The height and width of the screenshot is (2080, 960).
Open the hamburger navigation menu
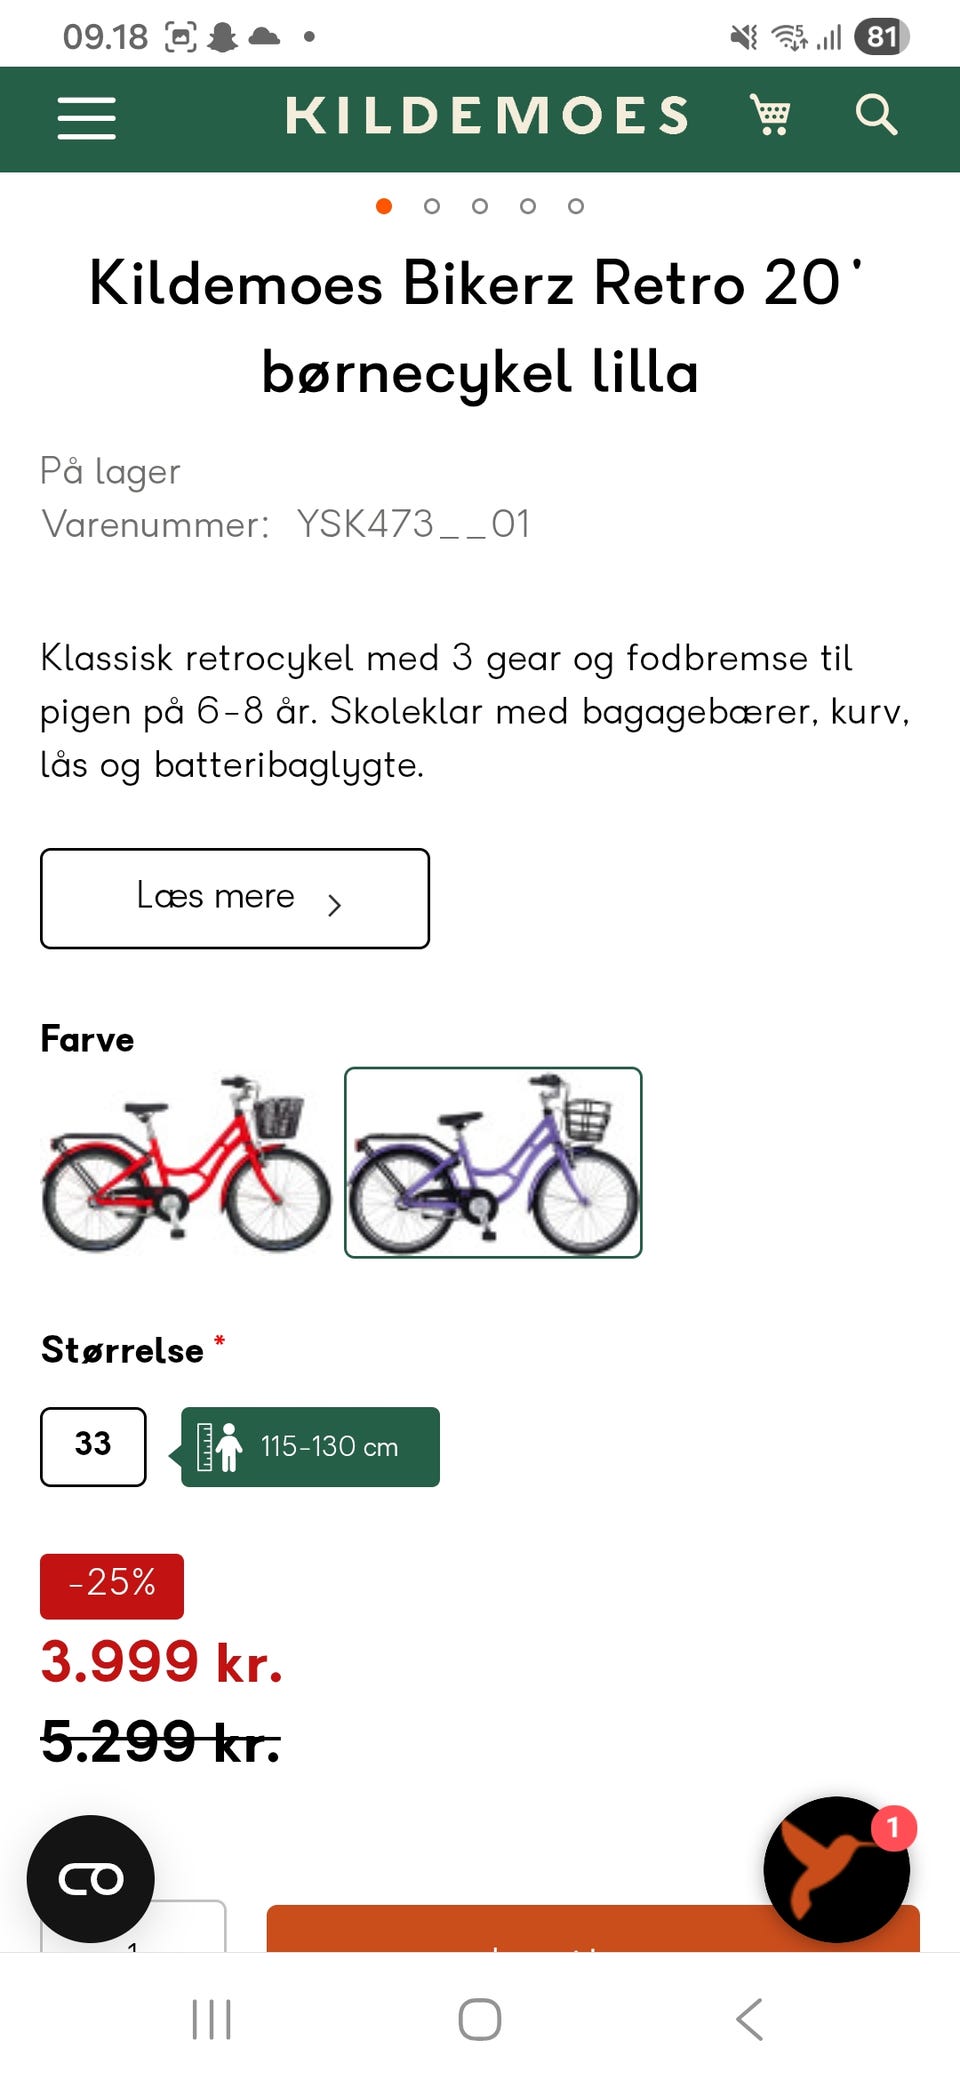87,118
